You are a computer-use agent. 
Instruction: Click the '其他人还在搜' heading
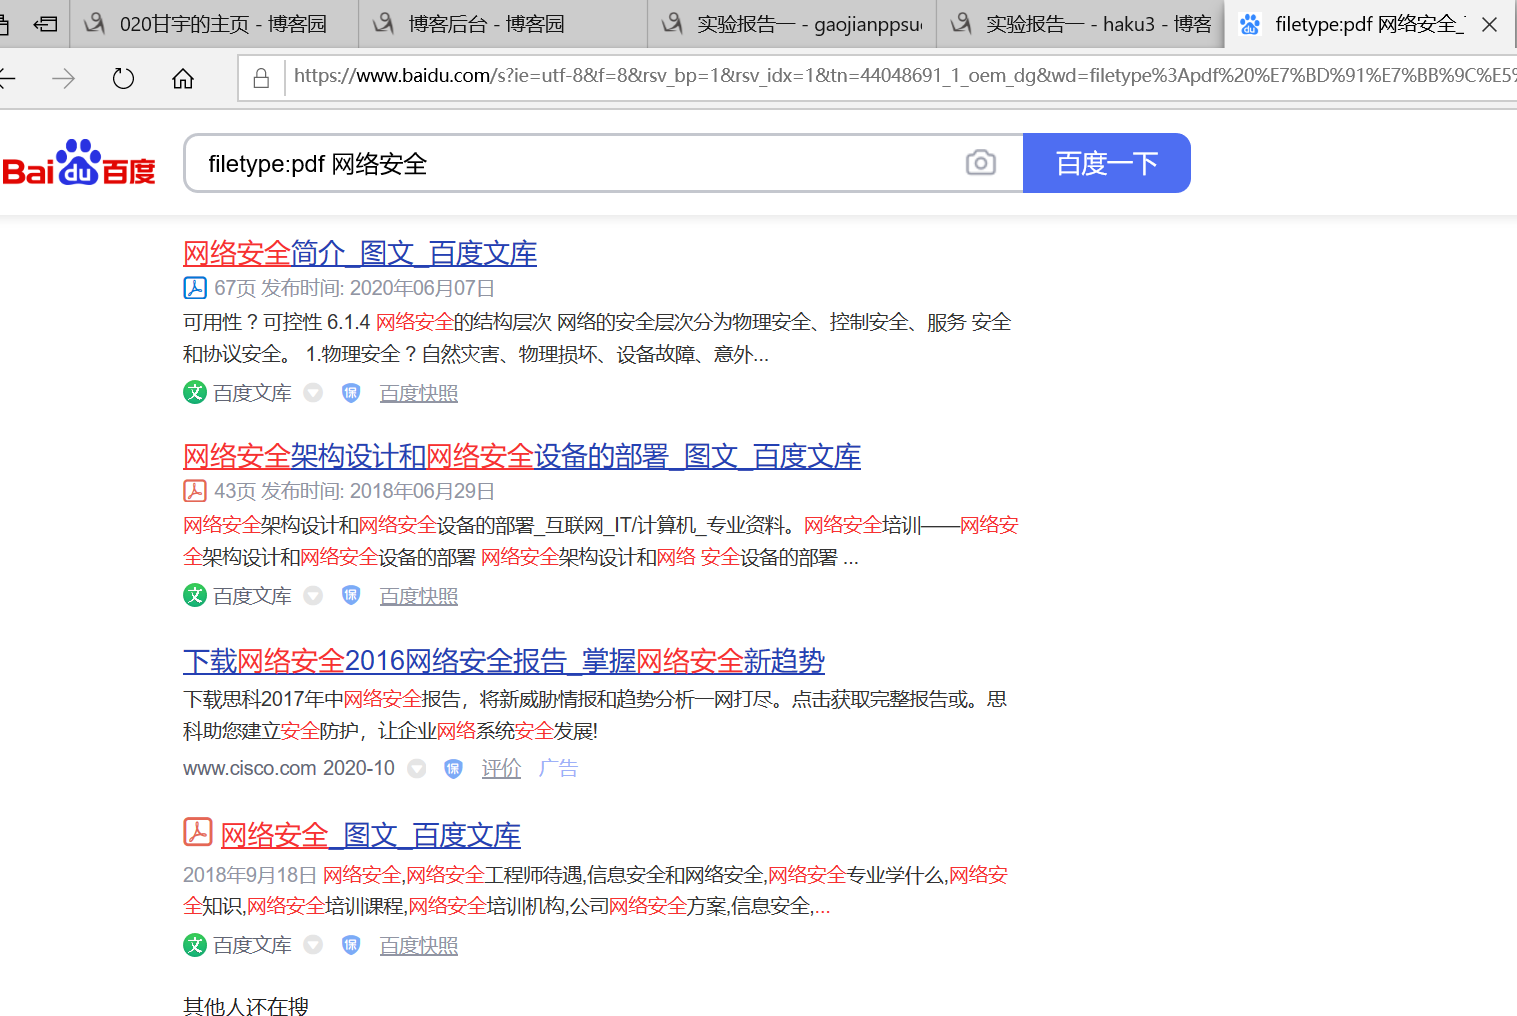coord(246,1005)
